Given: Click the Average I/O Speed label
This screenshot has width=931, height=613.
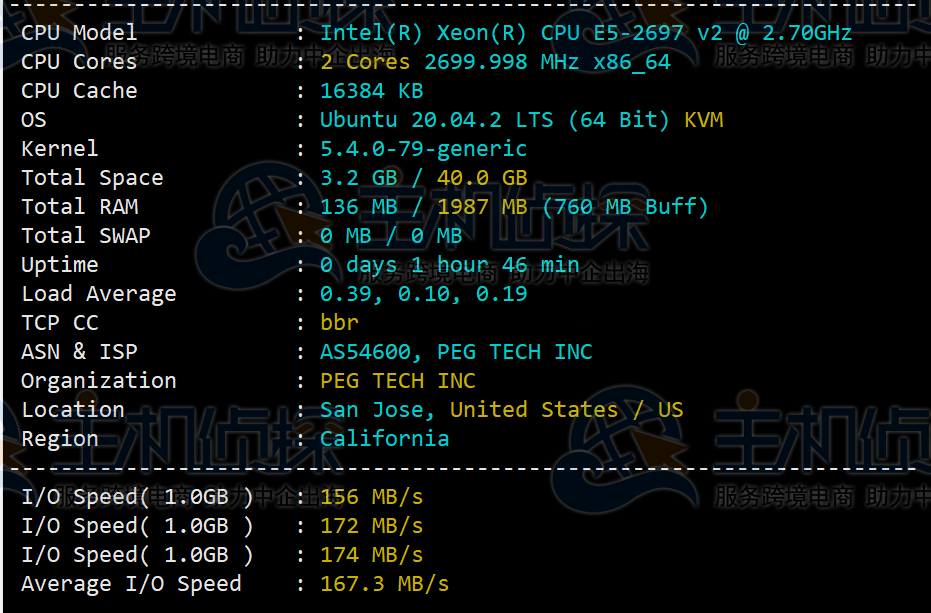Looking at the screenshot, I should pos(131,584).
